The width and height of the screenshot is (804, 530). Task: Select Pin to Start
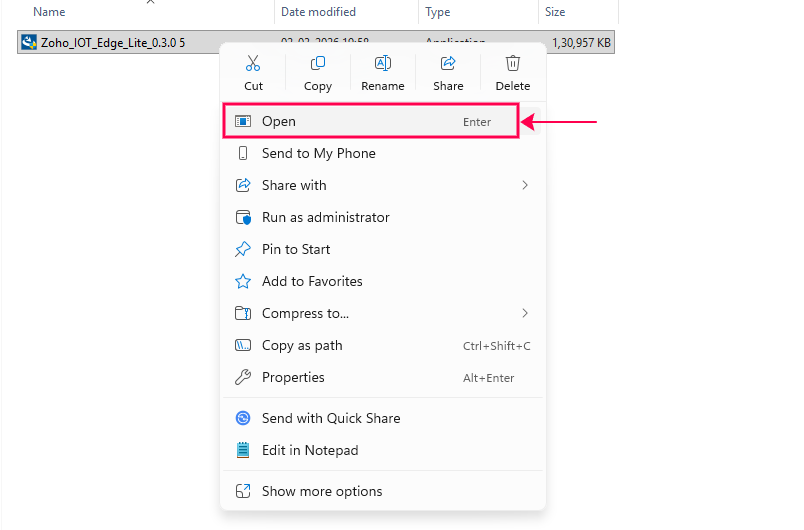(x=383, y=249)
